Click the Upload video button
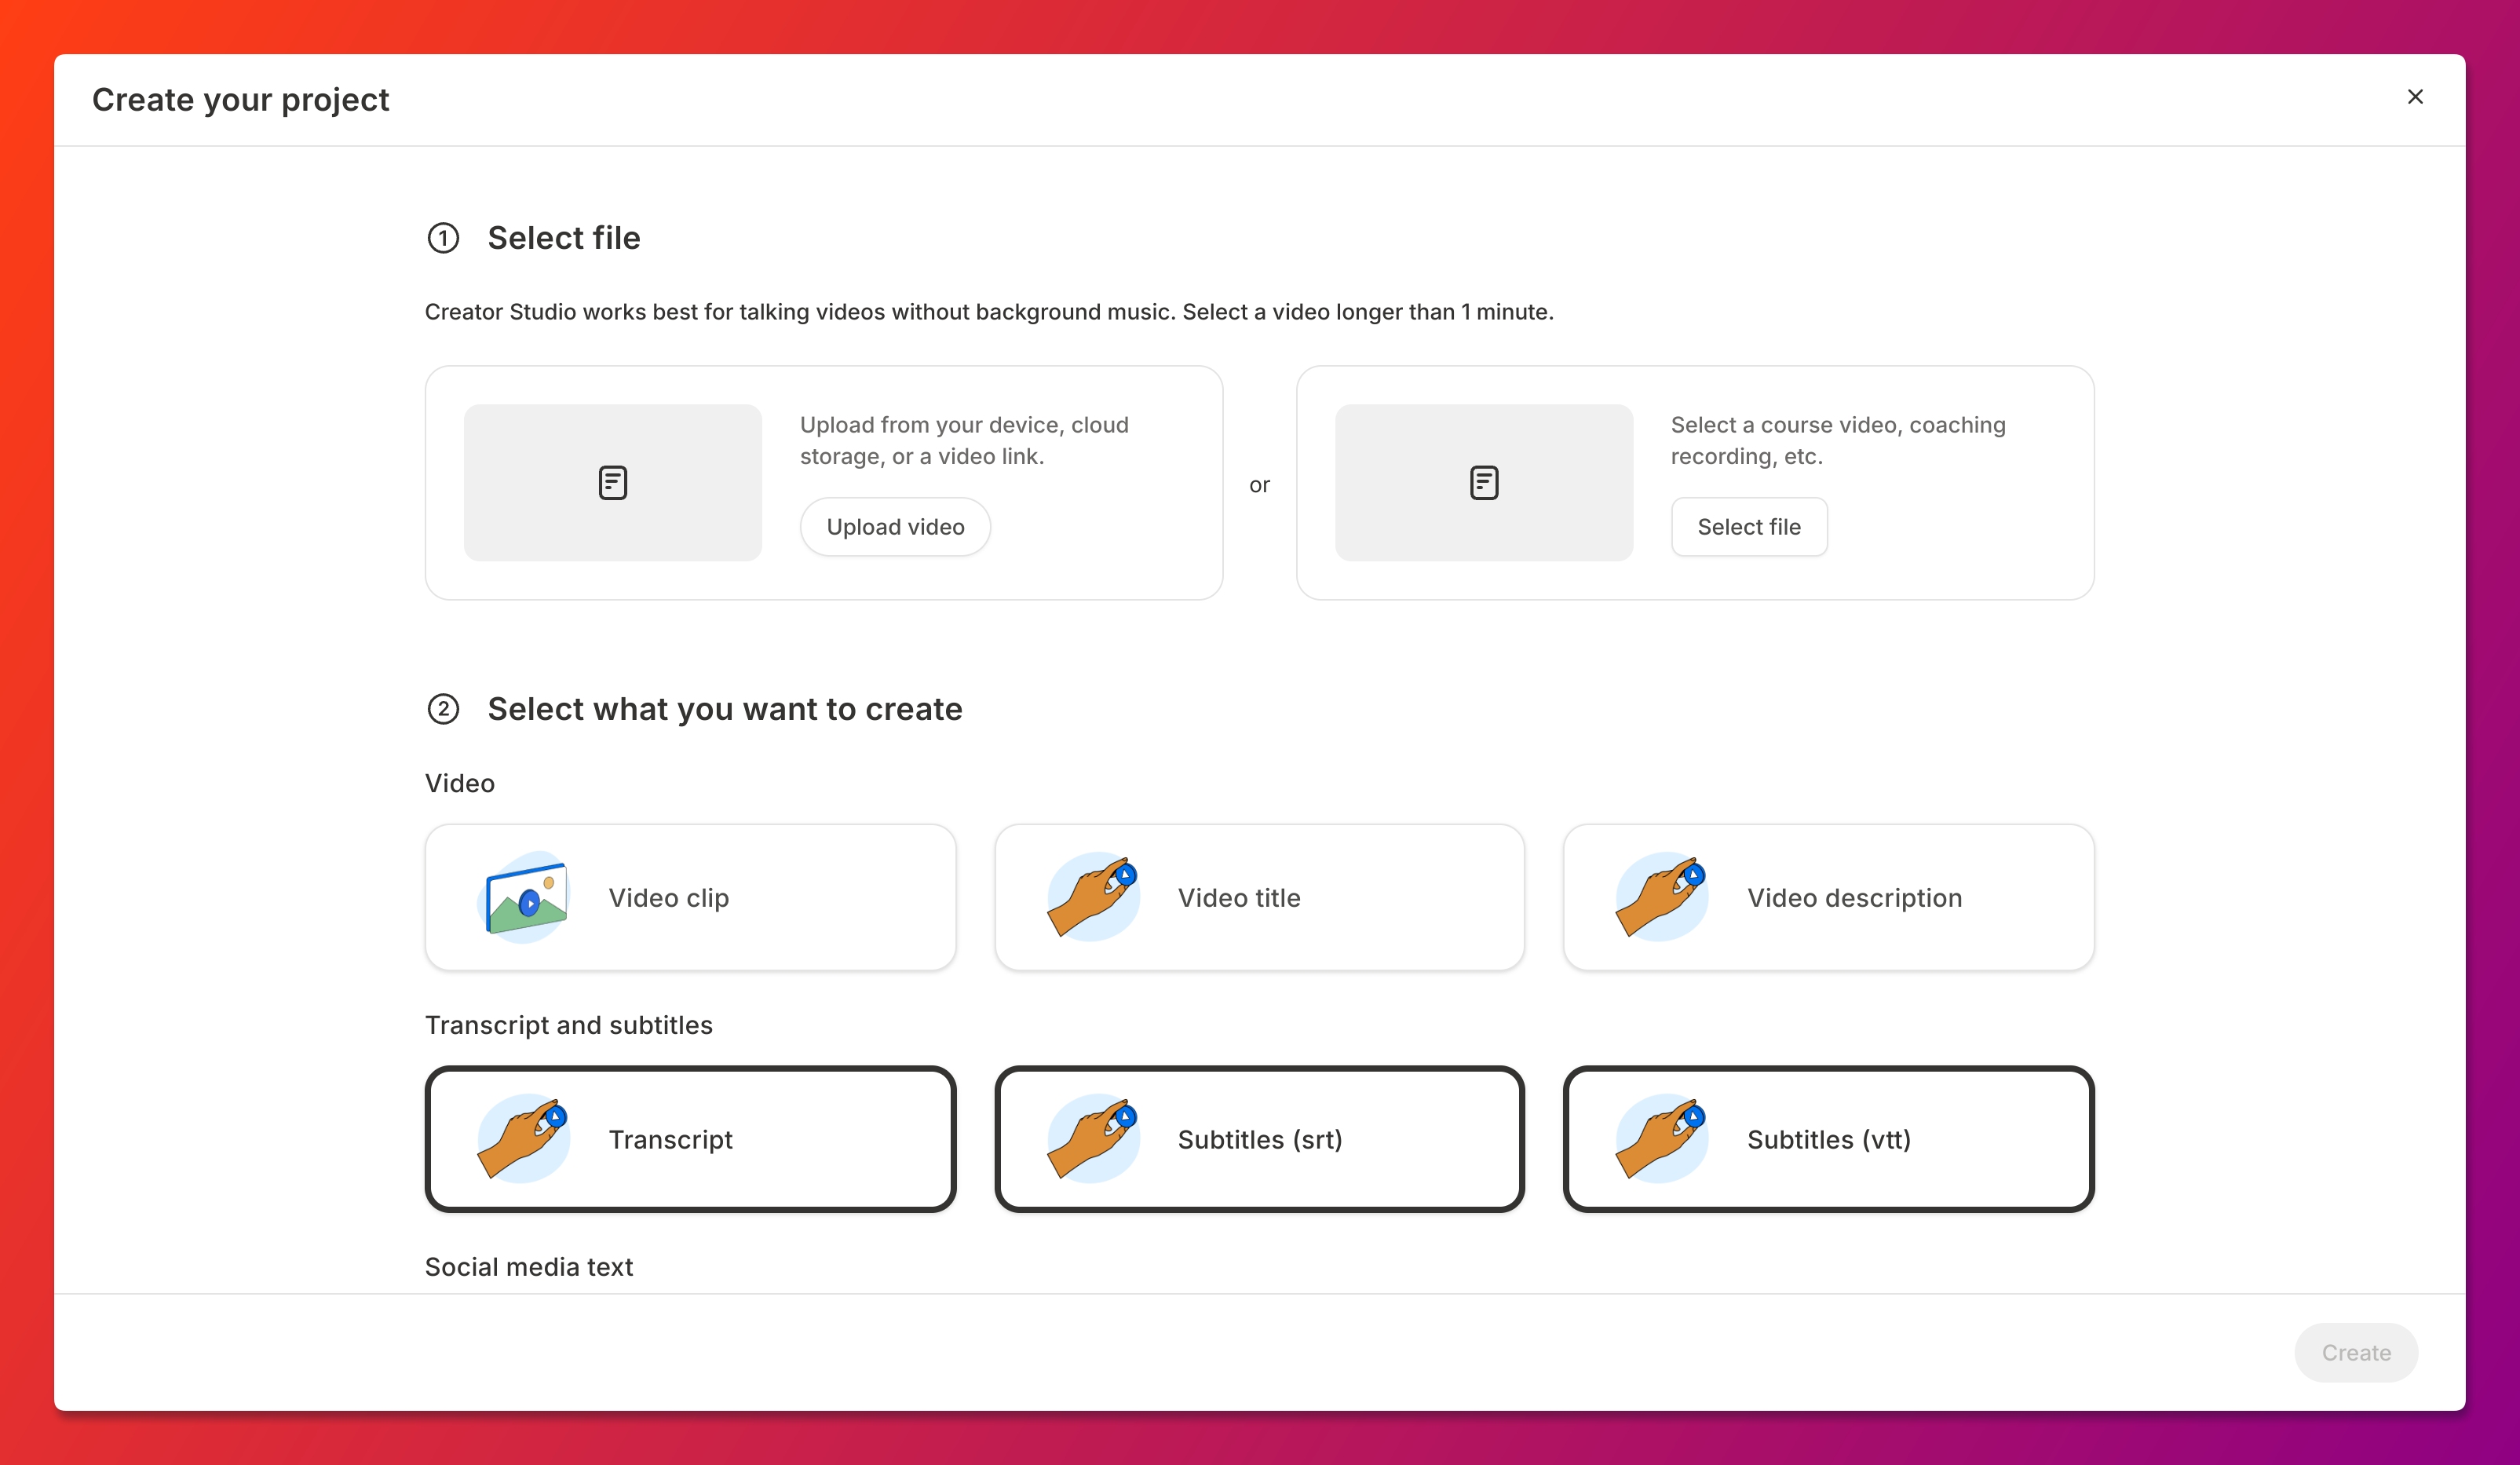 [x=895, y=527]
